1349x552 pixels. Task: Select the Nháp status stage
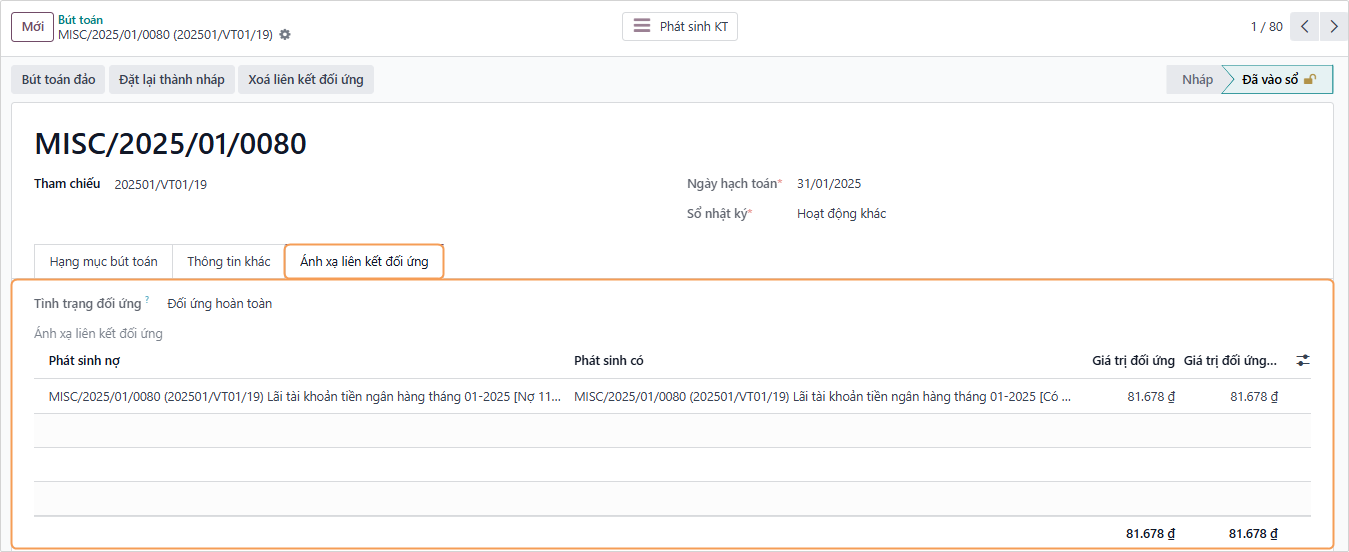(x=1196, y=80)
